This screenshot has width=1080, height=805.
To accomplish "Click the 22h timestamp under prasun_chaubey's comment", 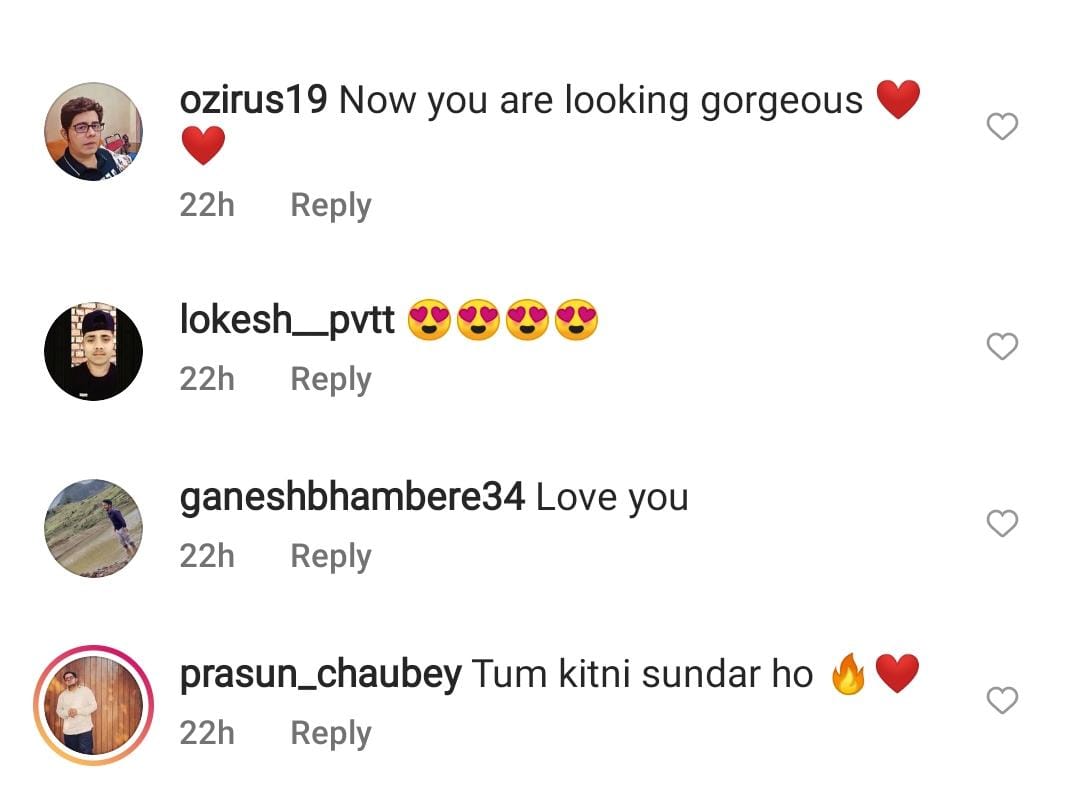I will (207, 733).
